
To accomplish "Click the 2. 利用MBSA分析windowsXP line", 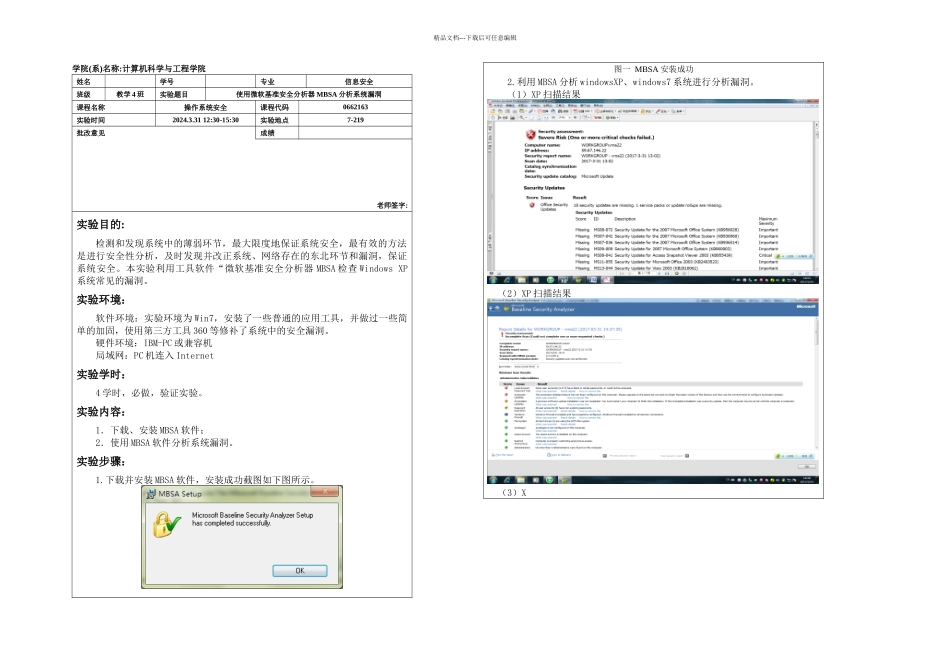I will pos(632,82).
